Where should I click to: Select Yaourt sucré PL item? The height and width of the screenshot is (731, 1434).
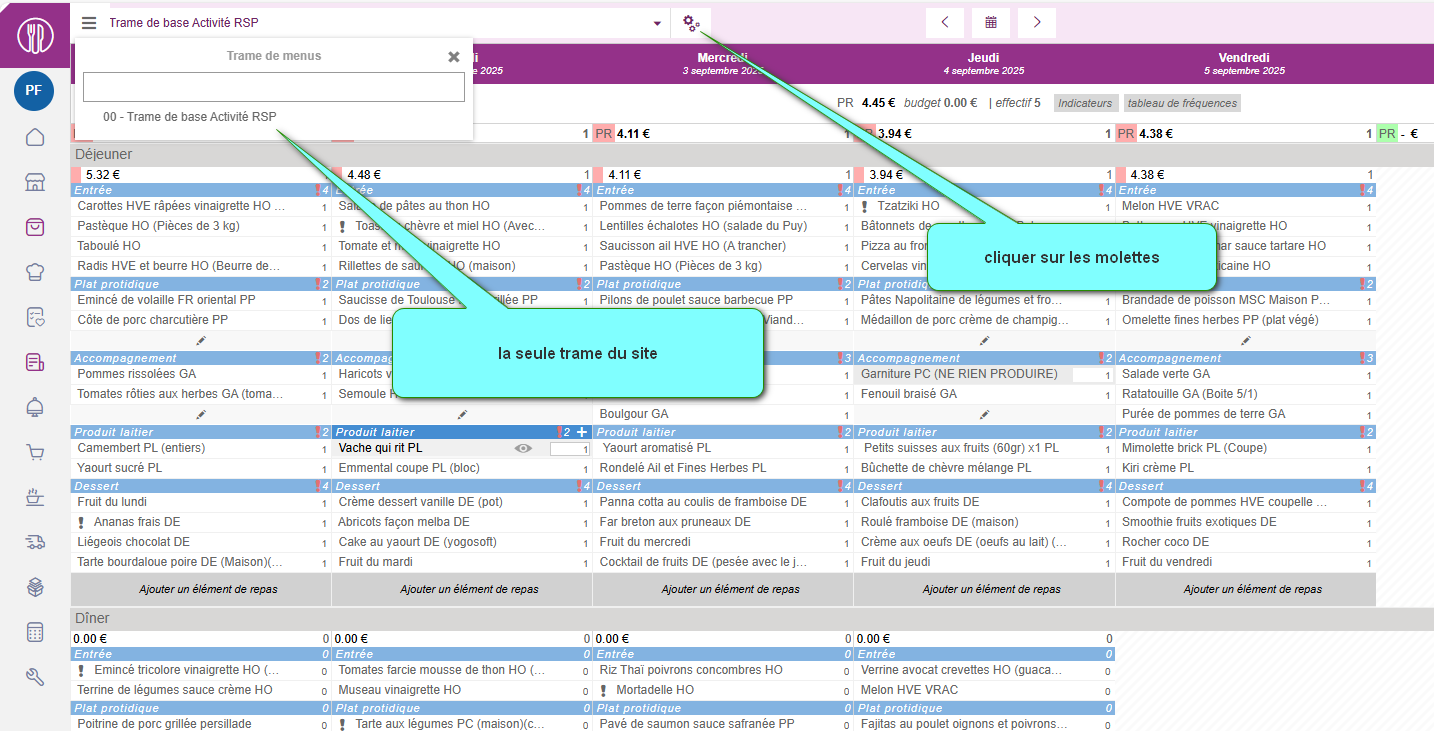click(x=119, y=468)
